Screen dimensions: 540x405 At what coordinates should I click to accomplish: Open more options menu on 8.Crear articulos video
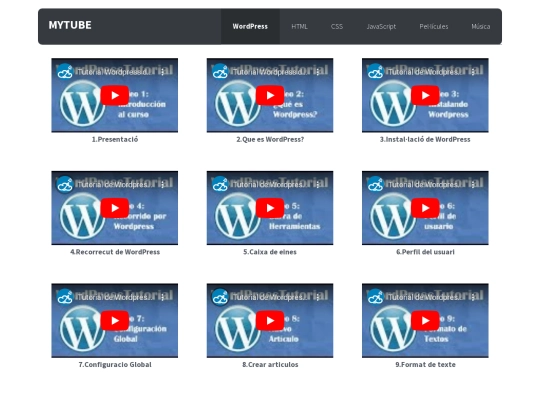318,297
